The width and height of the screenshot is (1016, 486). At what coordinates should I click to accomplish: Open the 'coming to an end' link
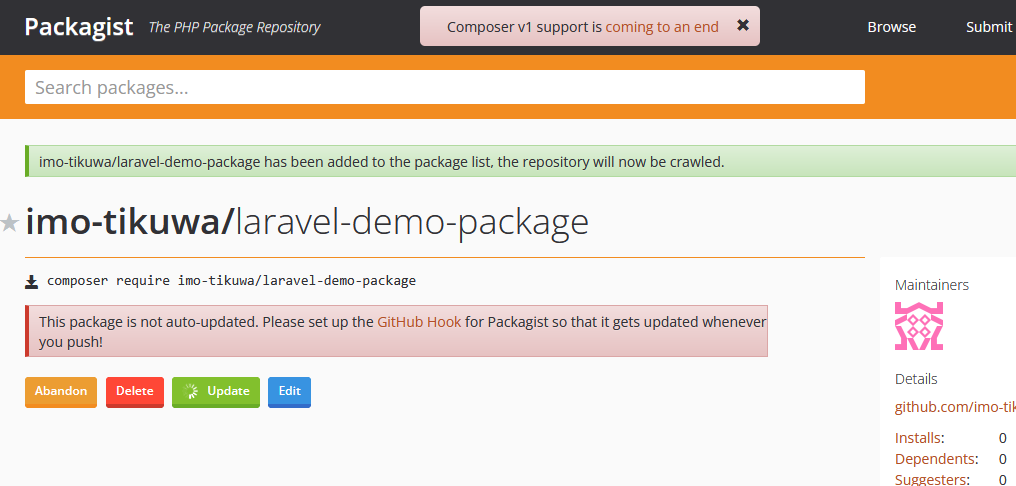click(x=662, y=27)
